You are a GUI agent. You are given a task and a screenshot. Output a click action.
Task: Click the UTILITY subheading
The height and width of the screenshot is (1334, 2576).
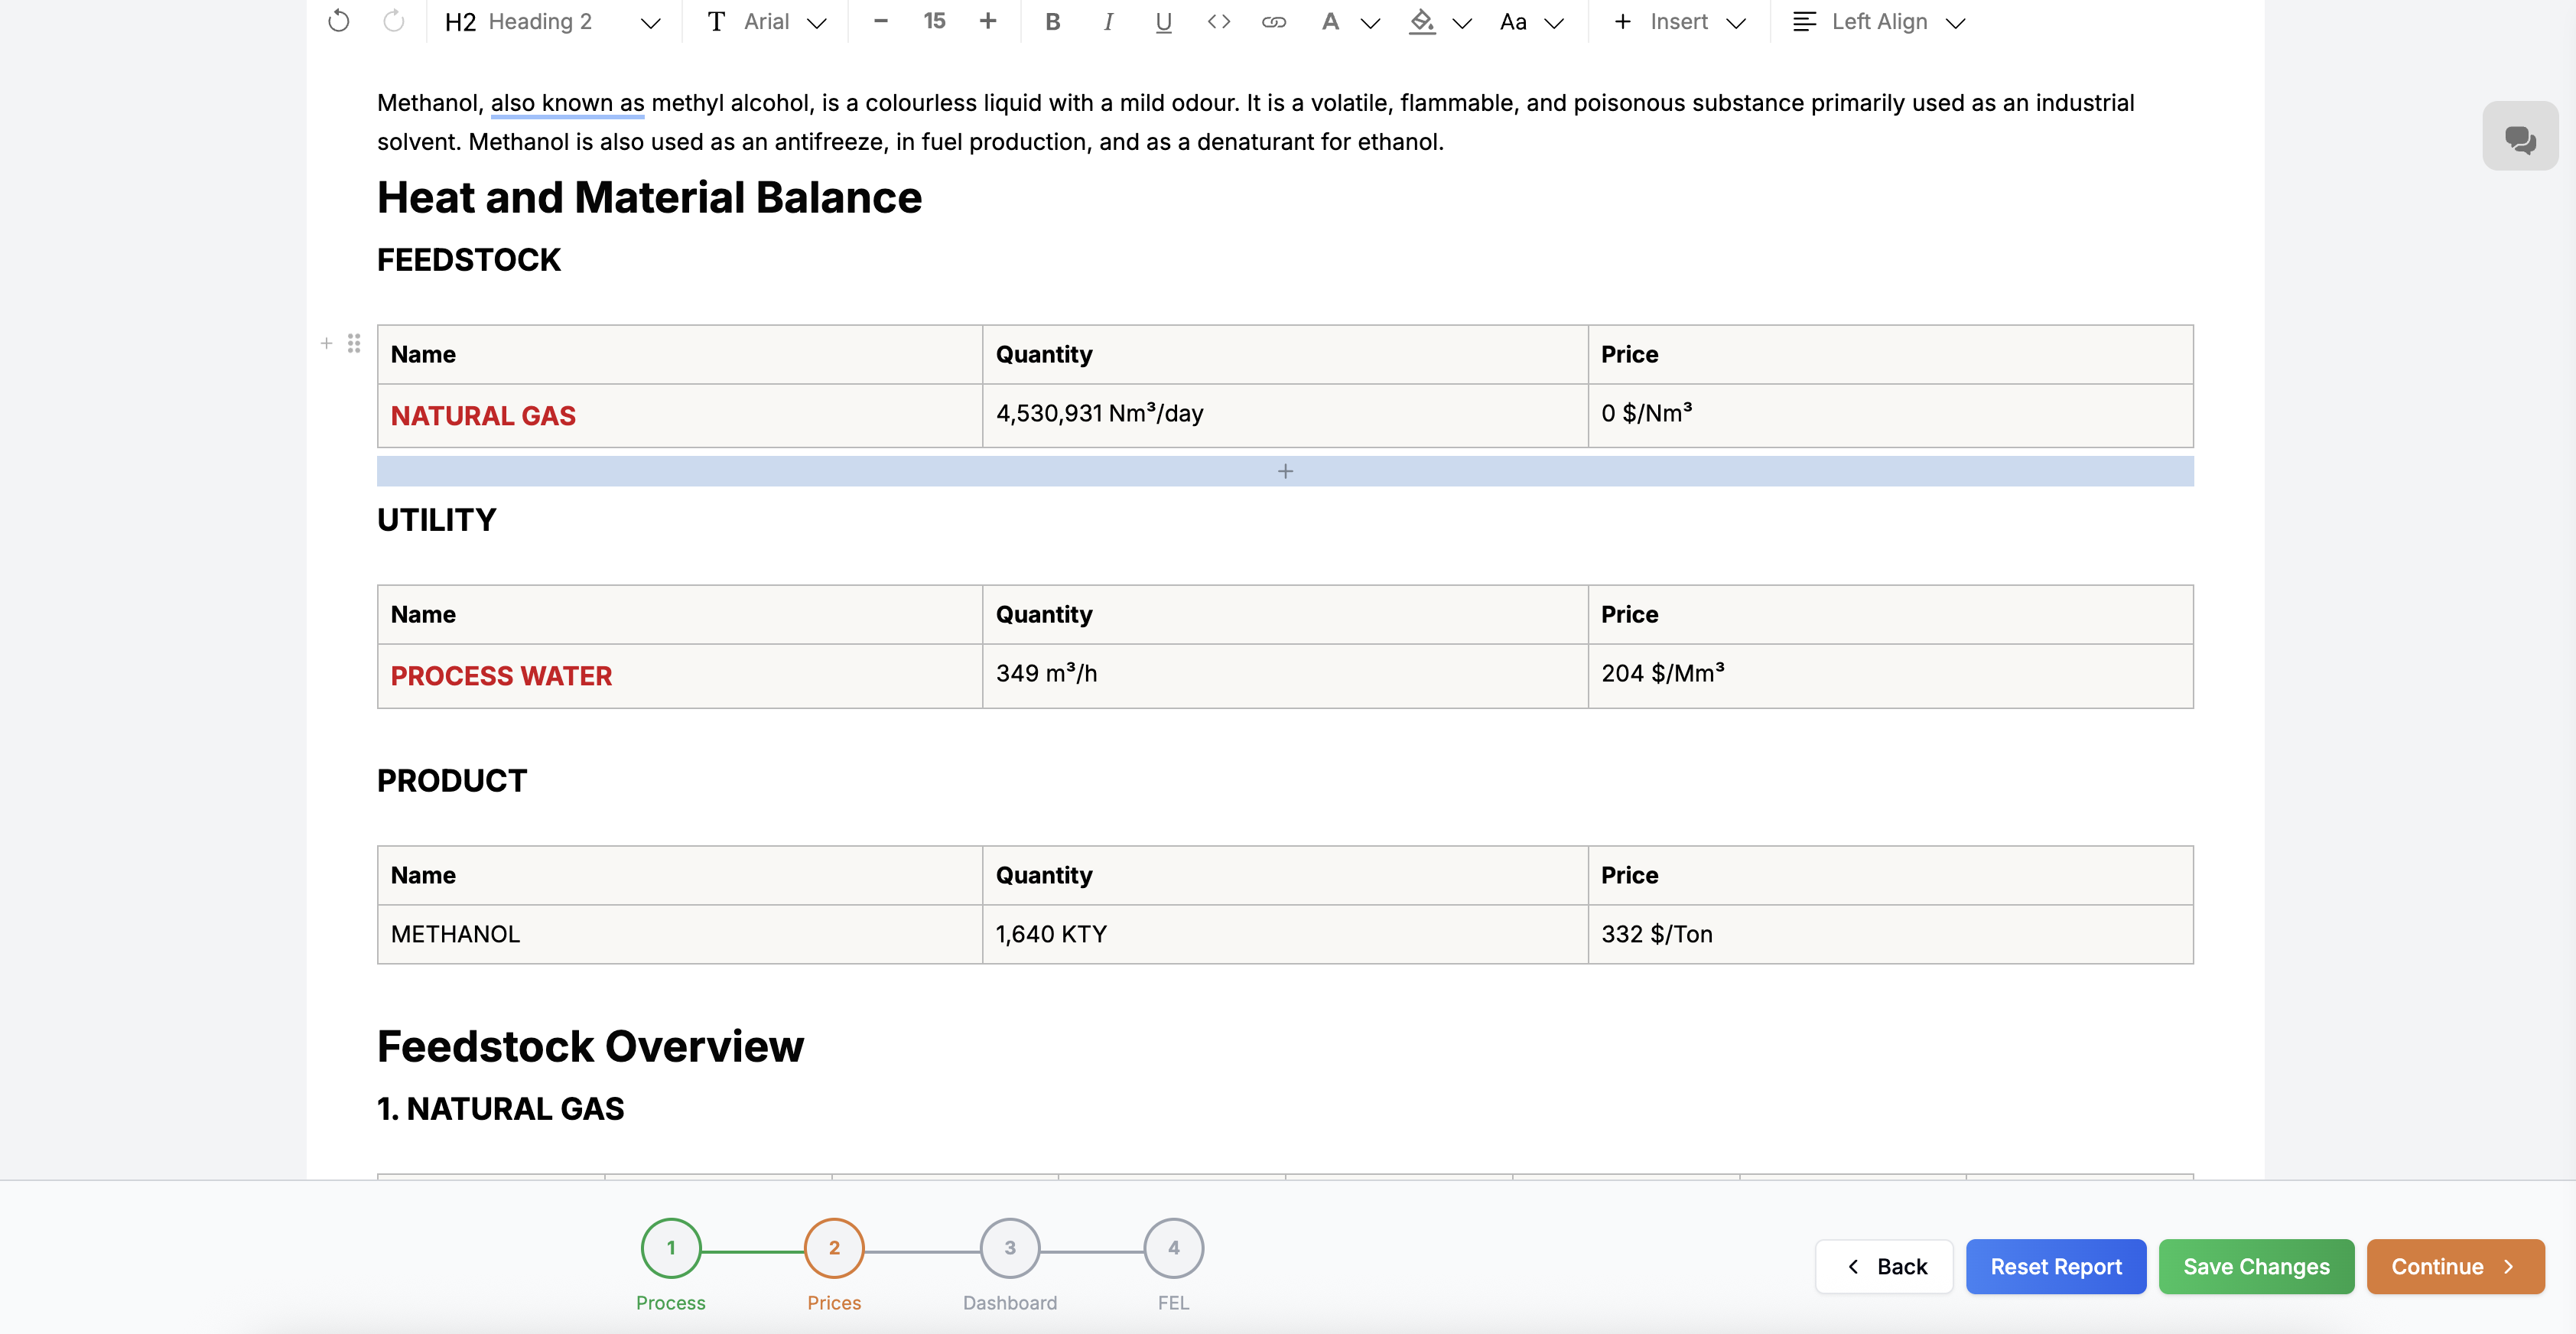pyautogui.click(x=436, y=520)
